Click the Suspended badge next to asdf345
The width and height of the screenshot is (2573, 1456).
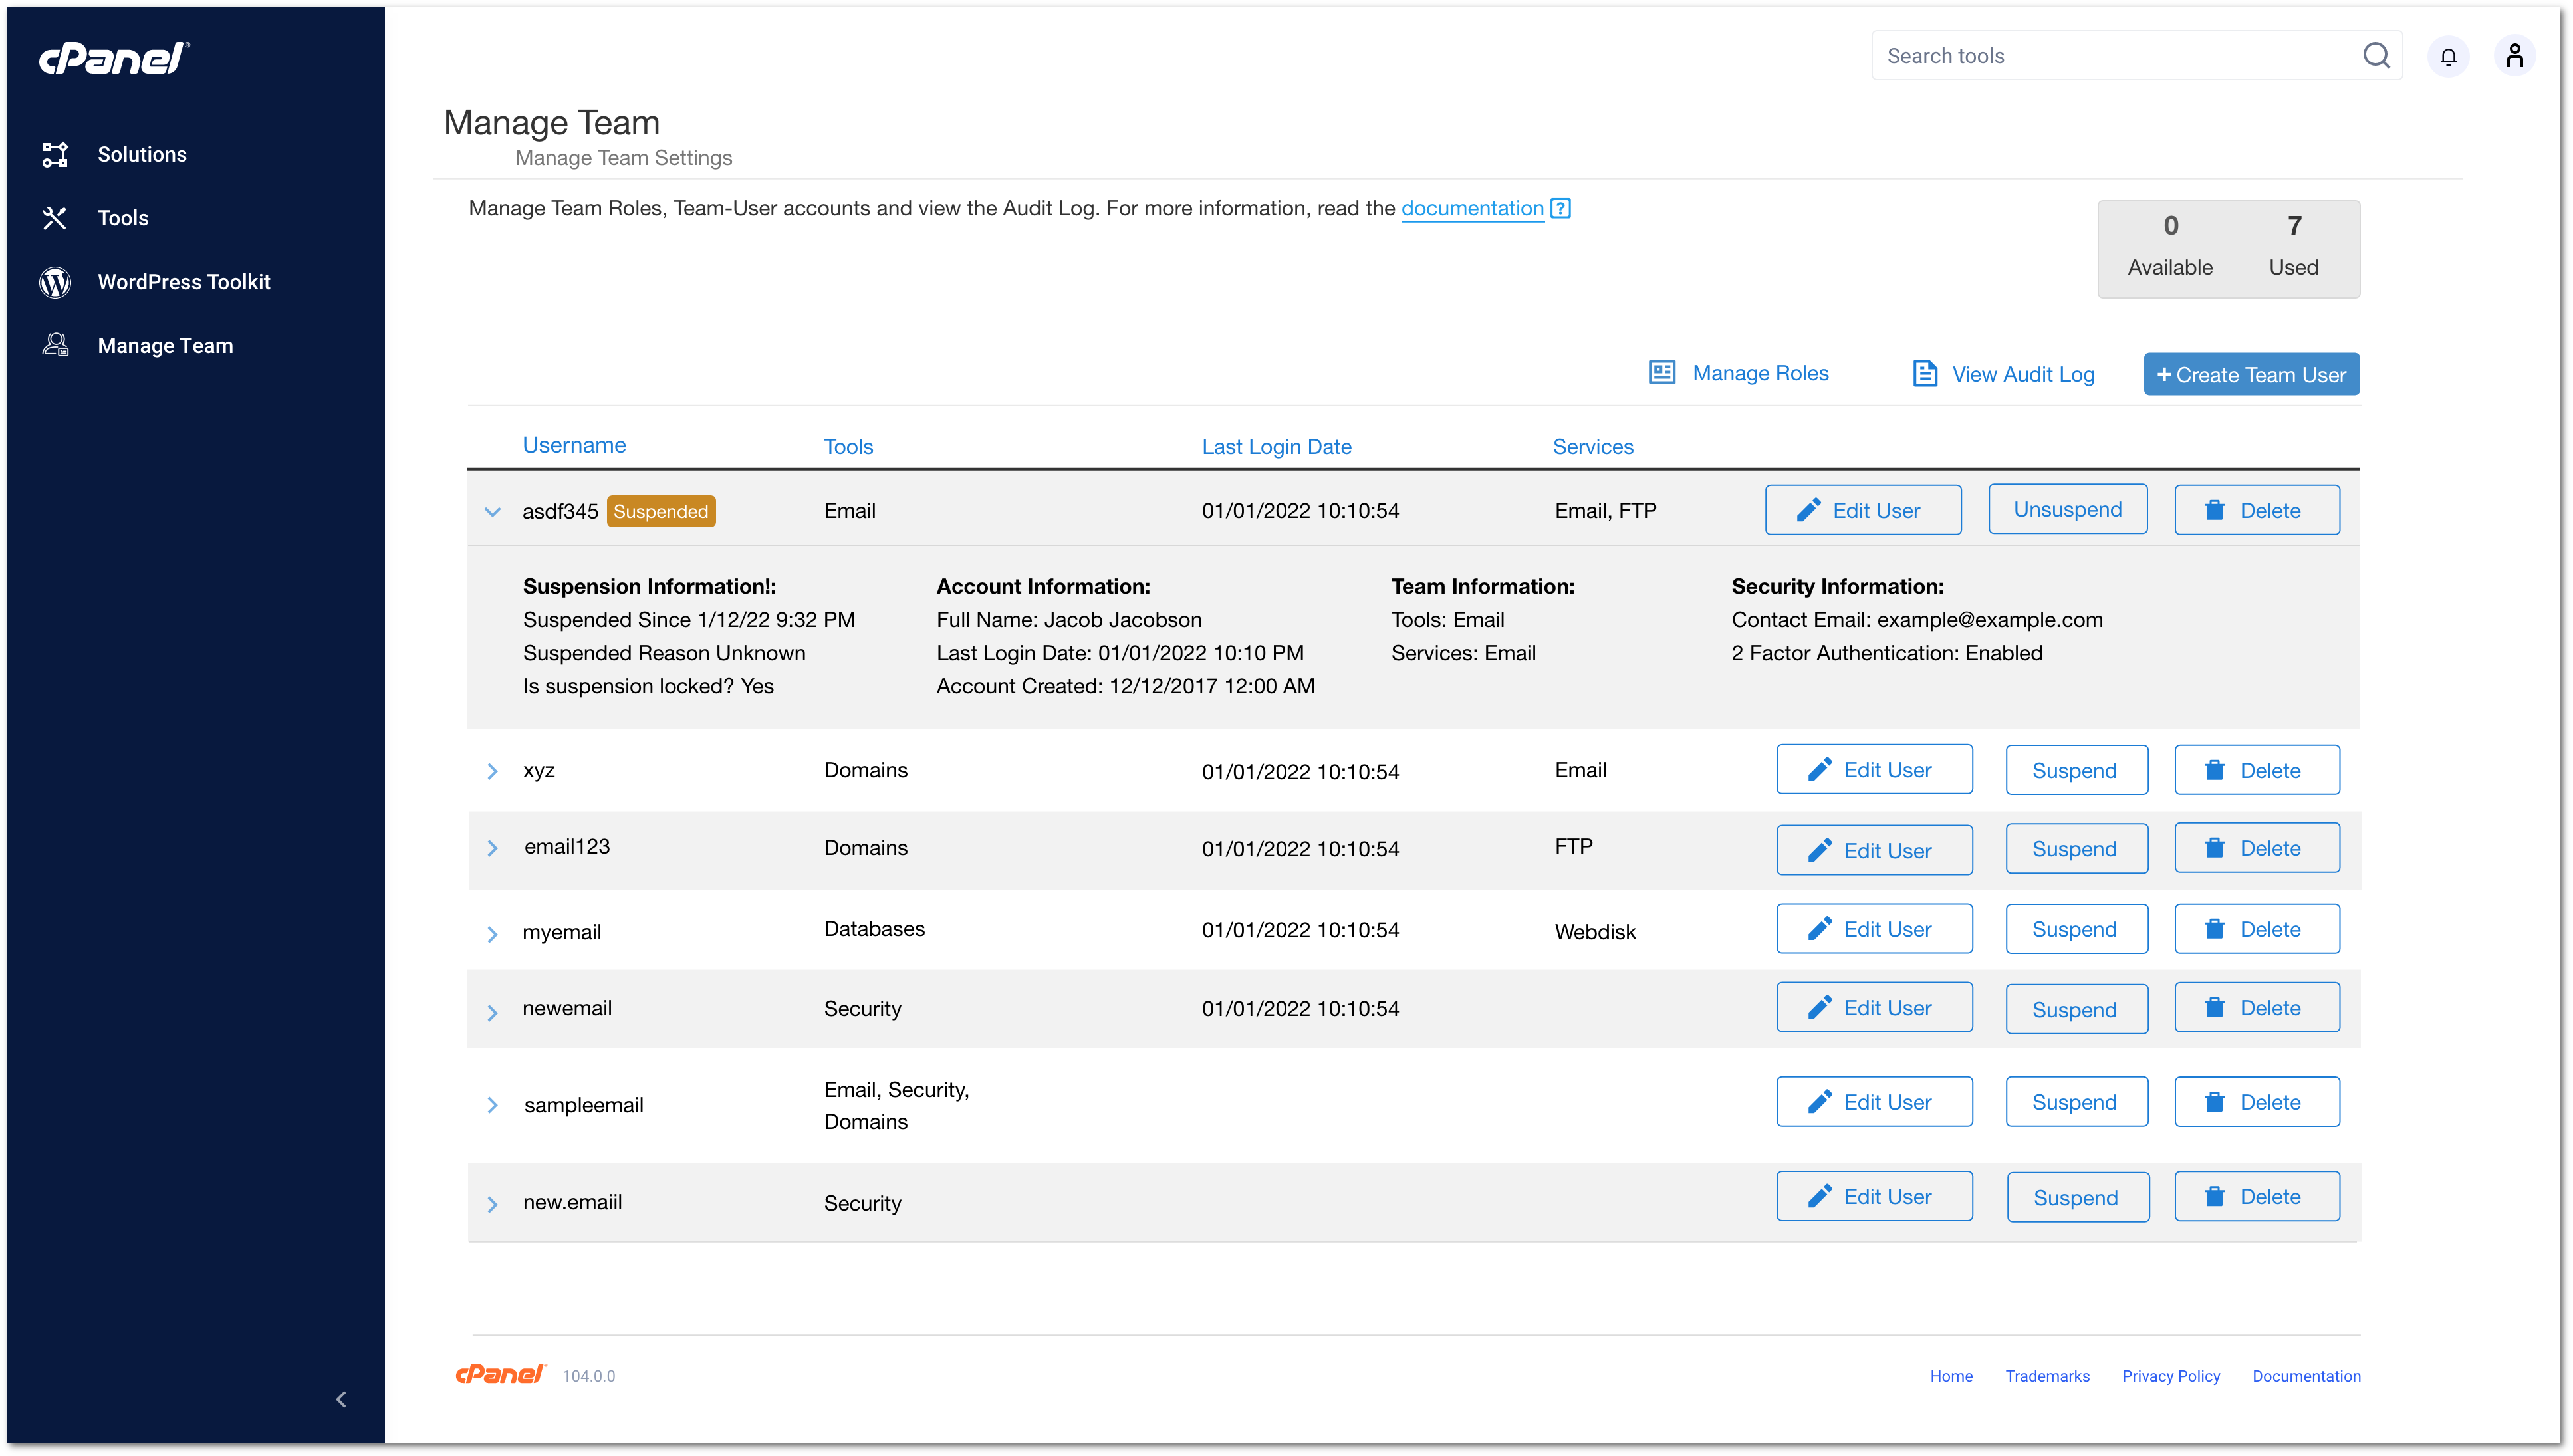click(660, 511)
